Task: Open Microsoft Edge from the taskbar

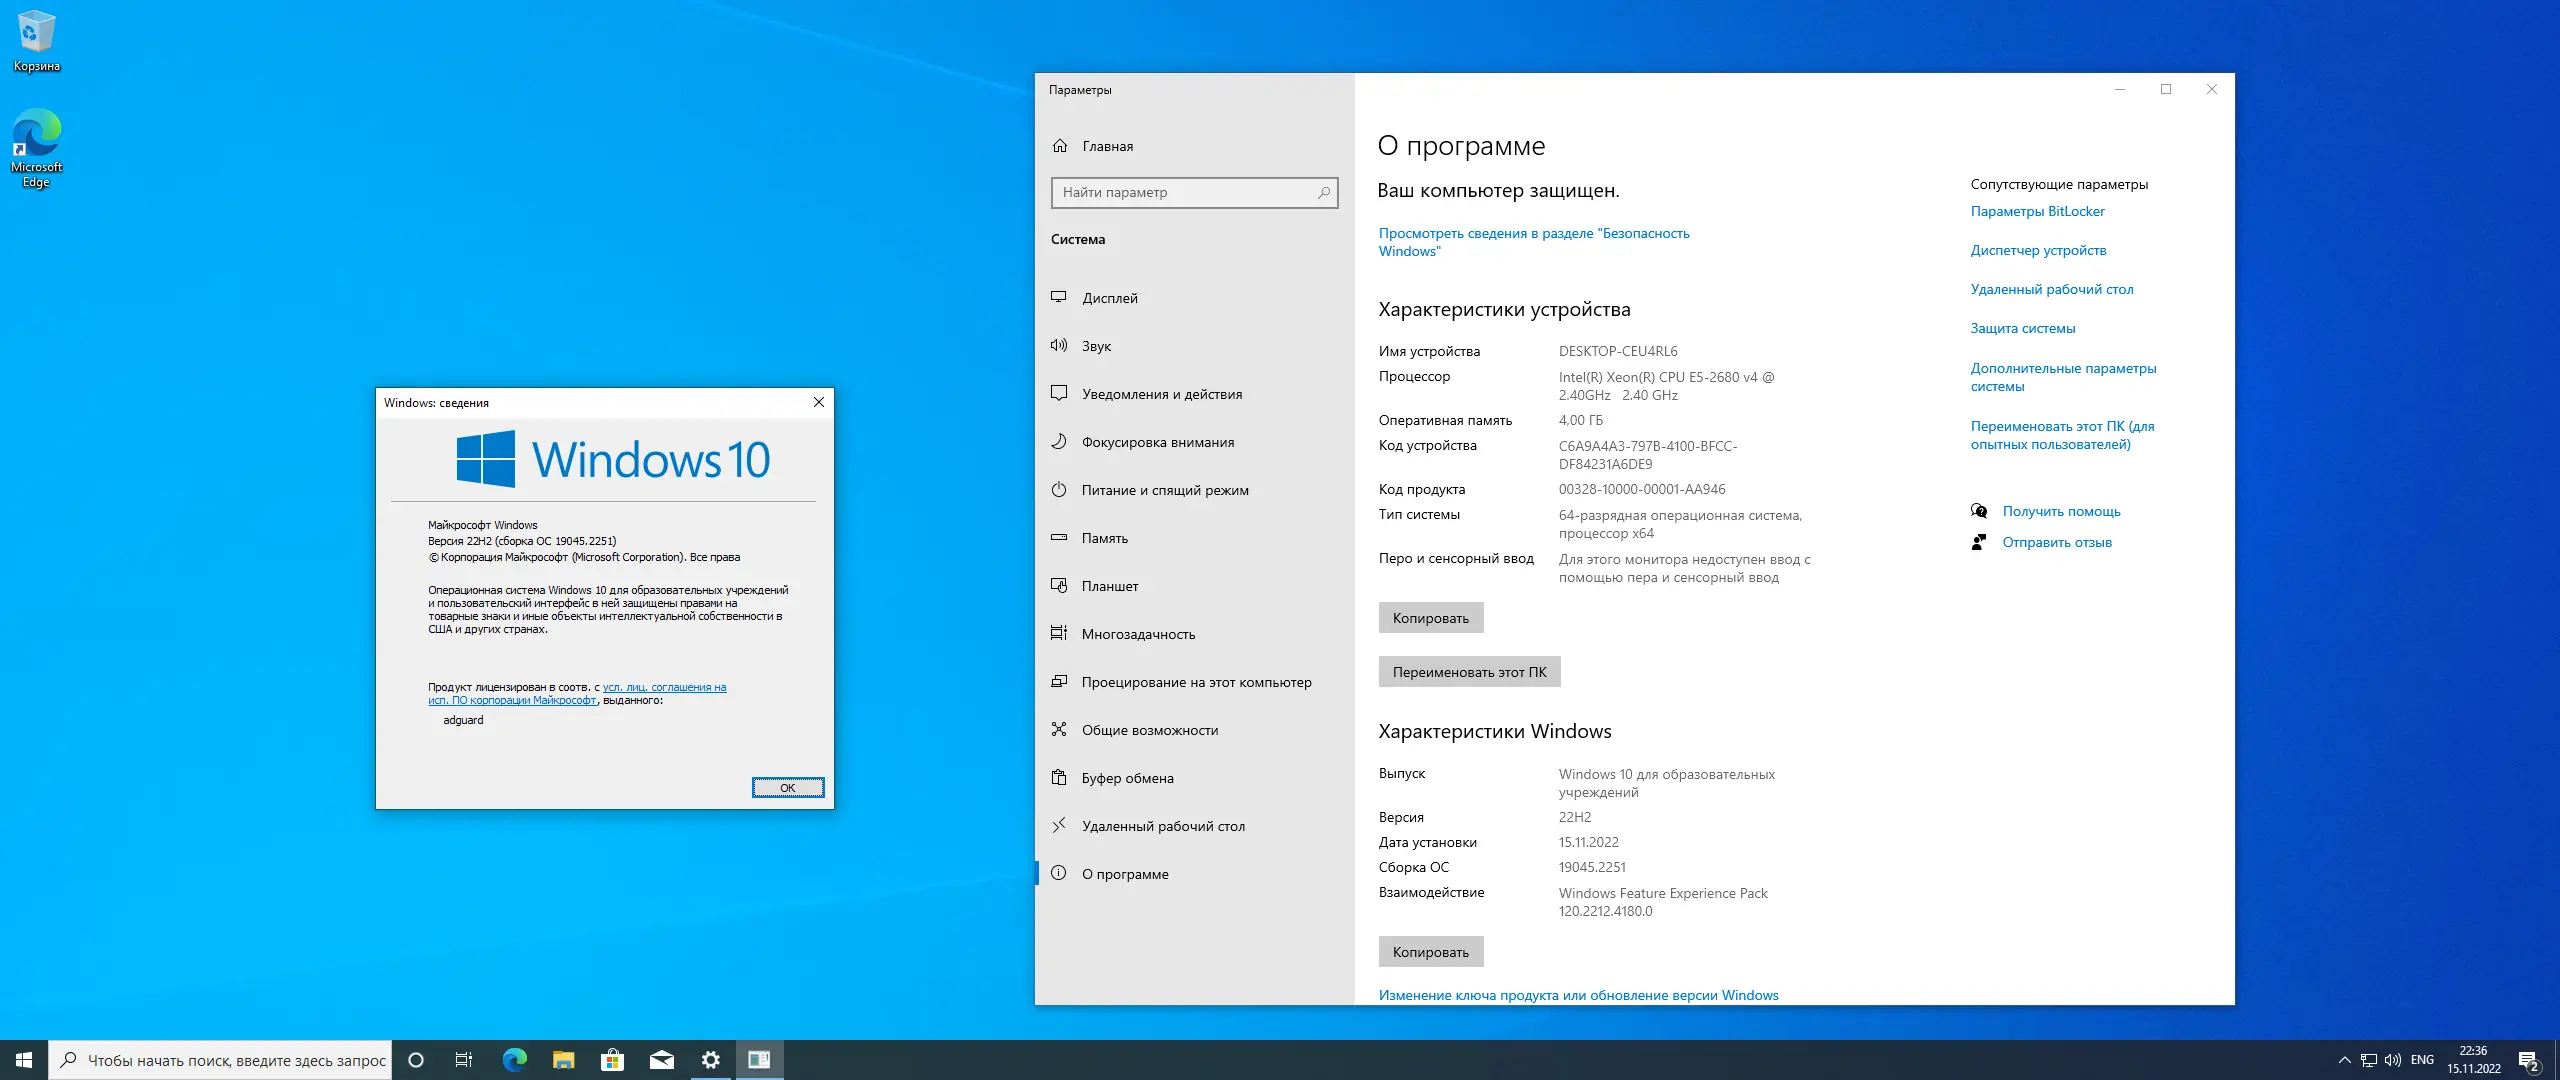Action: point(514,1060)
